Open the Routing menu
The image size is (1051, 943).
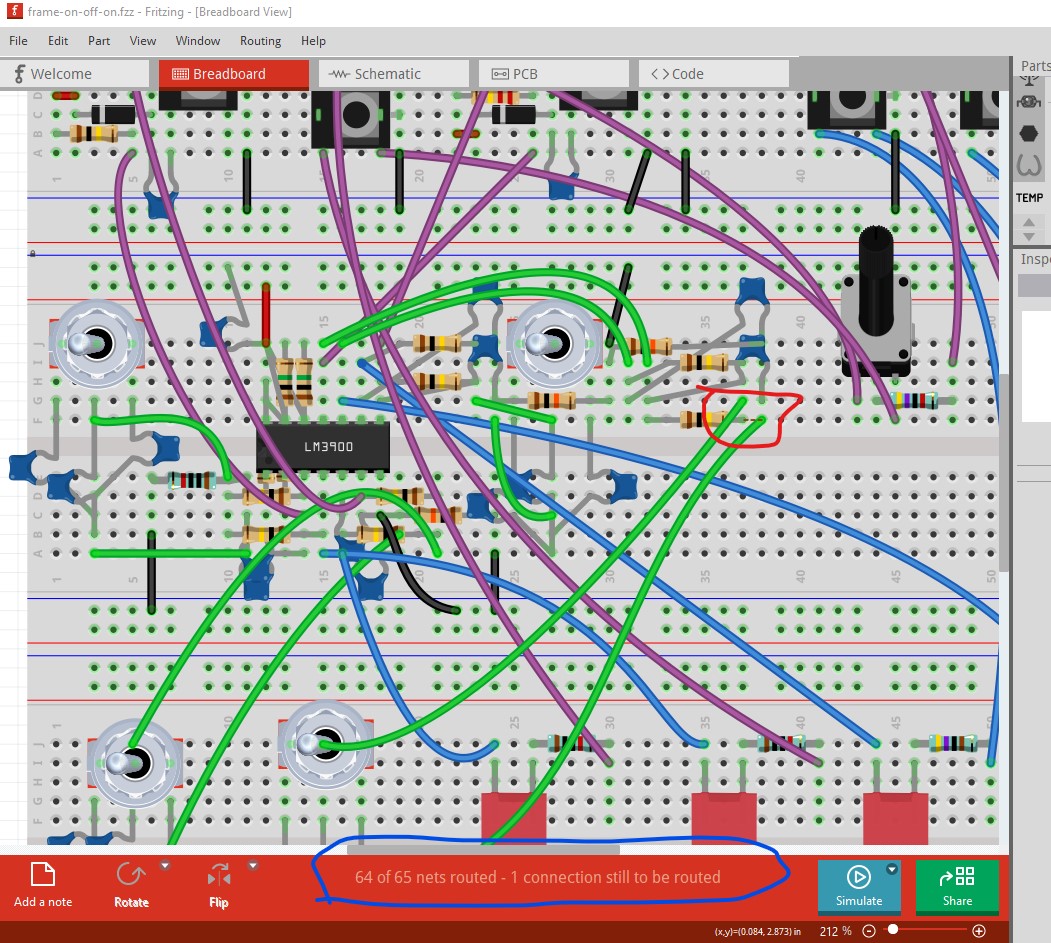(x=260, y=41)
